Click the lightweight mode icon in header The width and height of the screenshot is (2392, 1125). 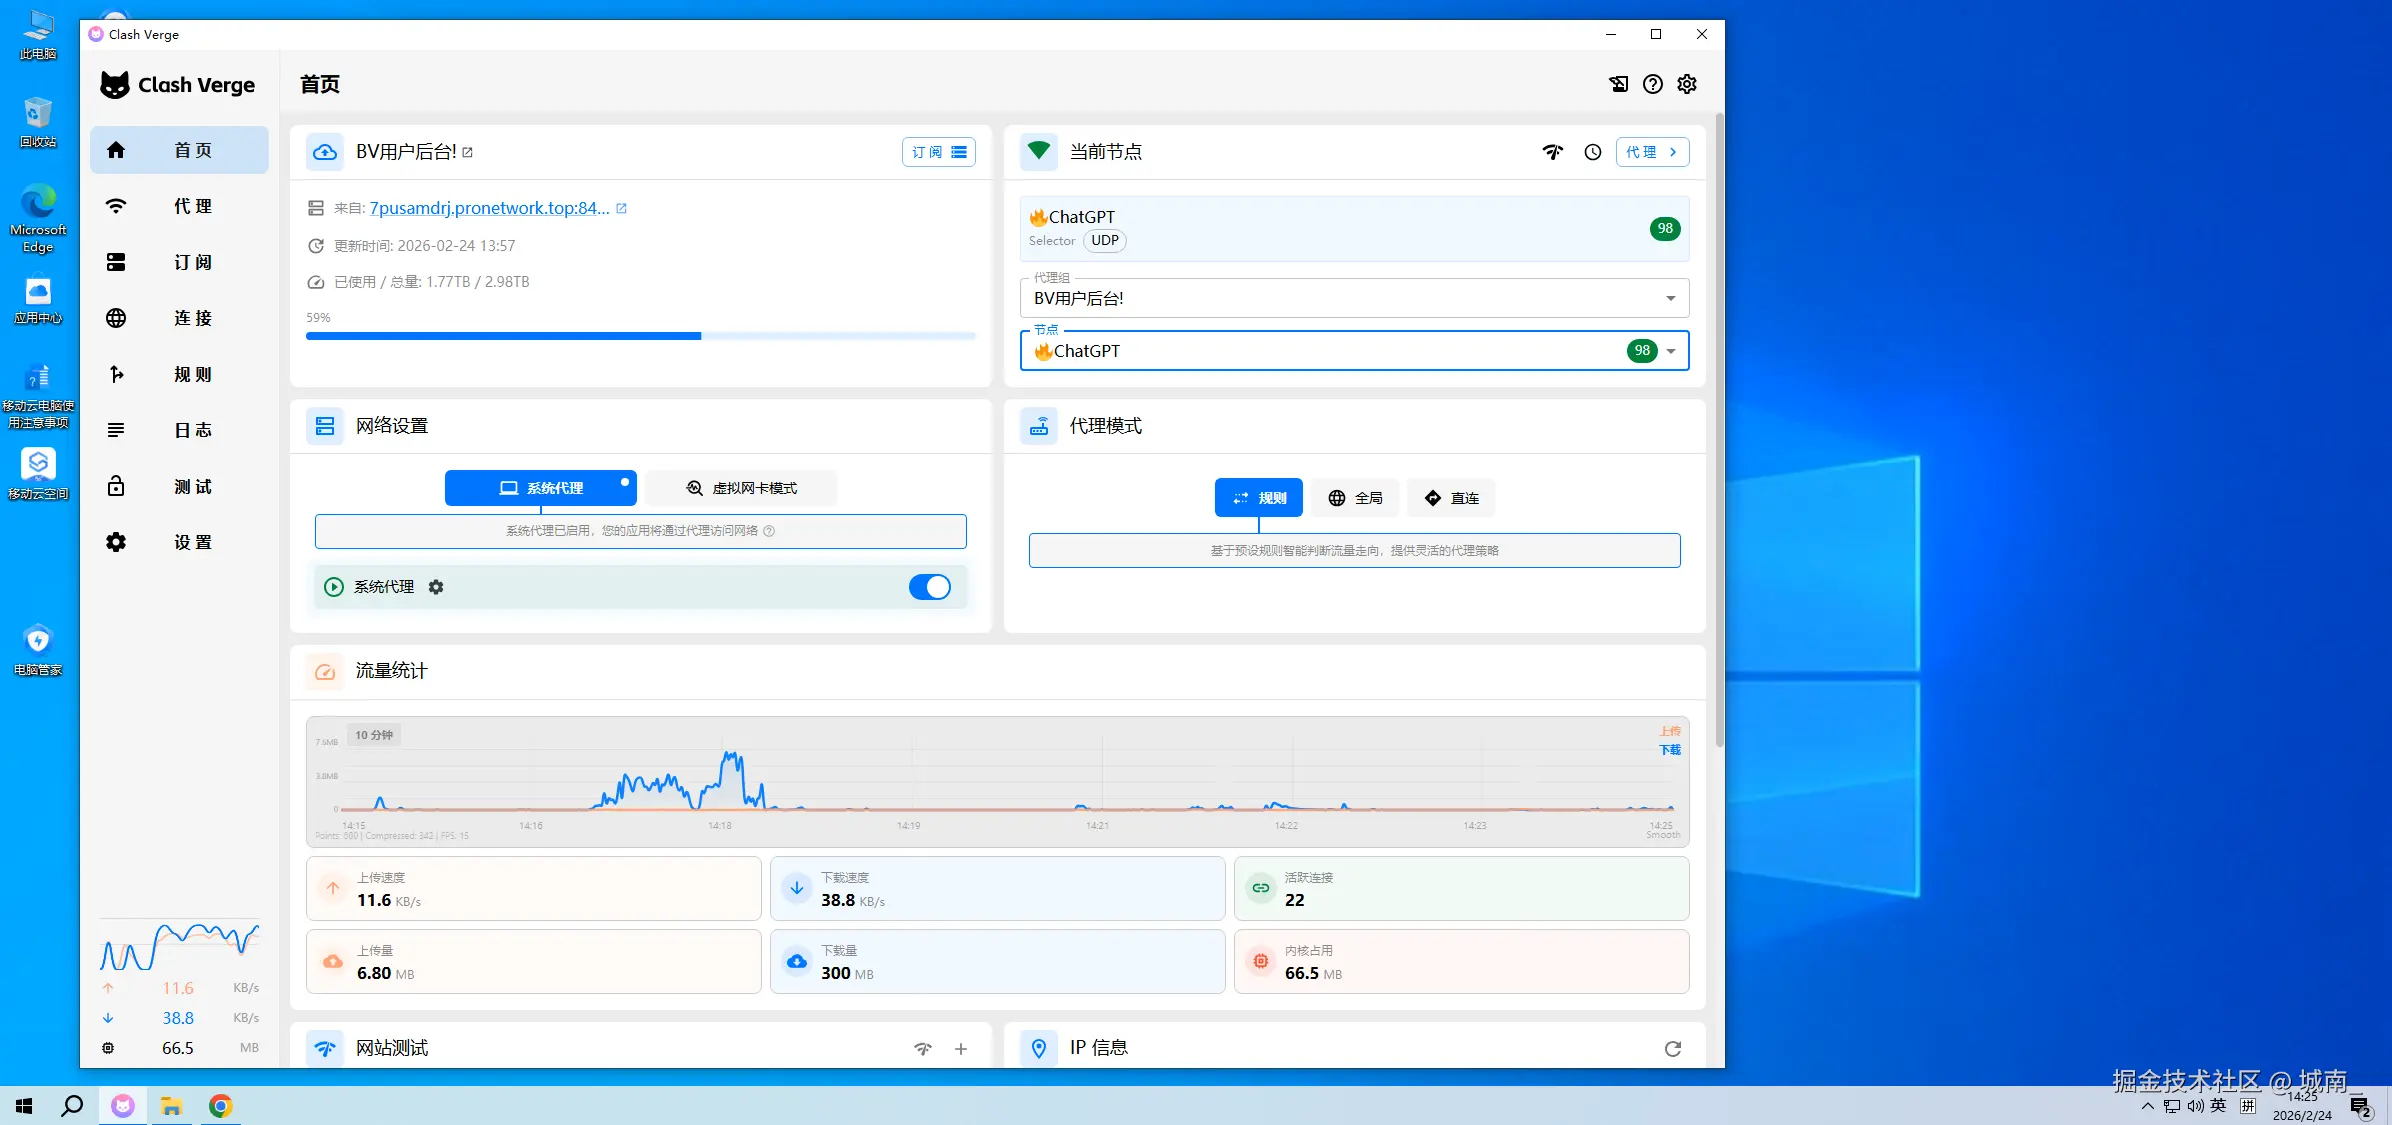[x=1619, y=84]
